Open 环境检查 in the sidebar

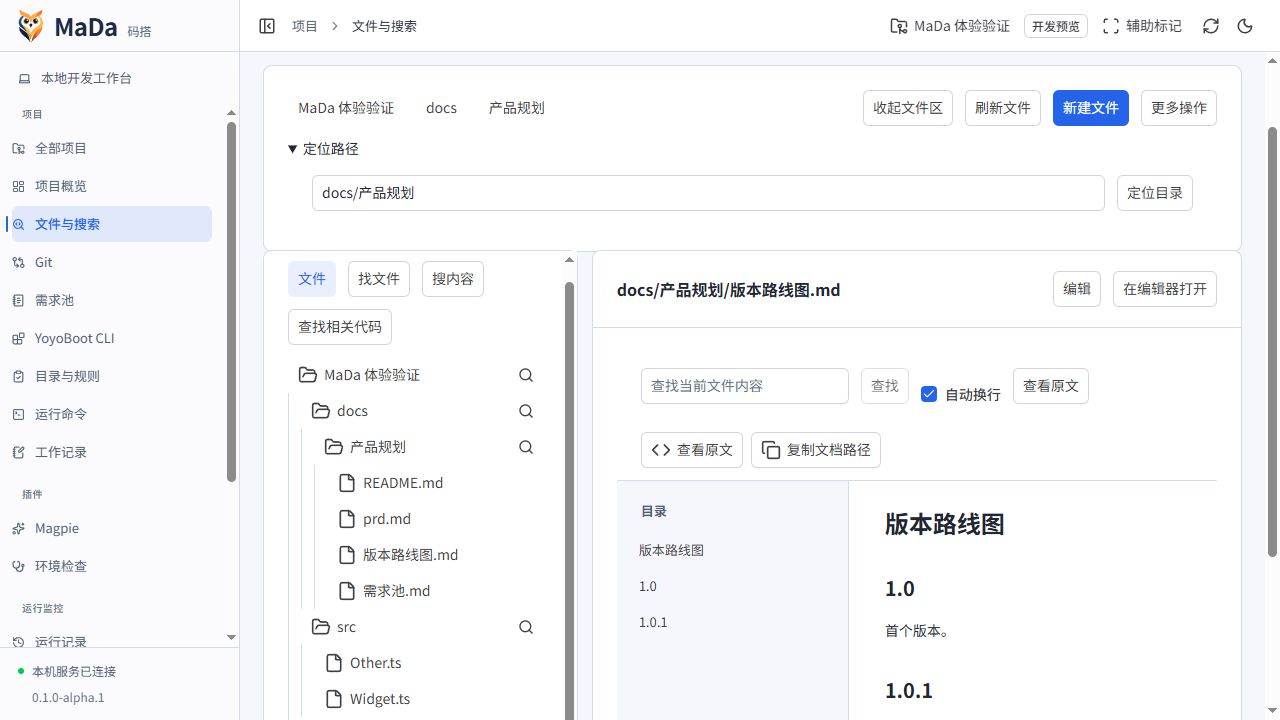pyautogui.click(x=110, y=566)
